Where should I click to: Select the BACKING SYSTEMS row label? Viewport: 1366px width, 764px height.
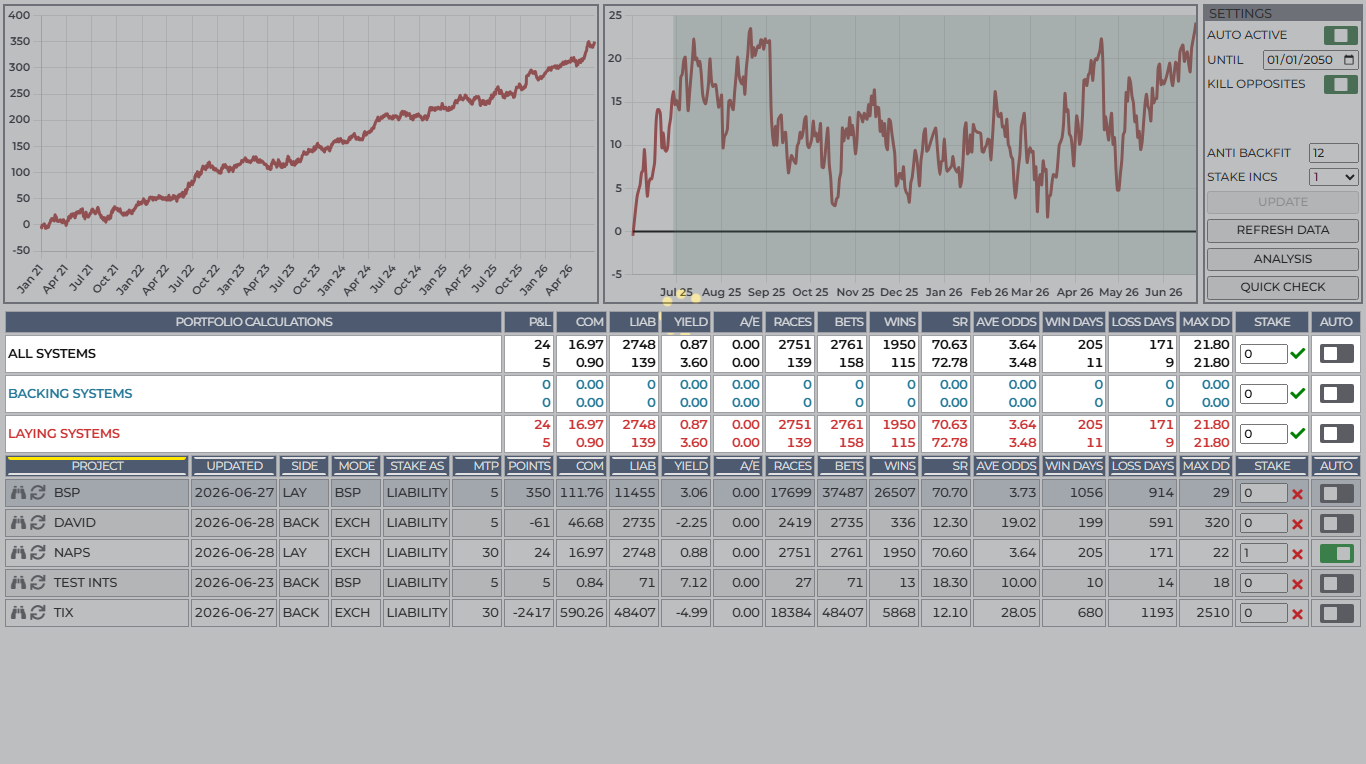coord(70,394)
